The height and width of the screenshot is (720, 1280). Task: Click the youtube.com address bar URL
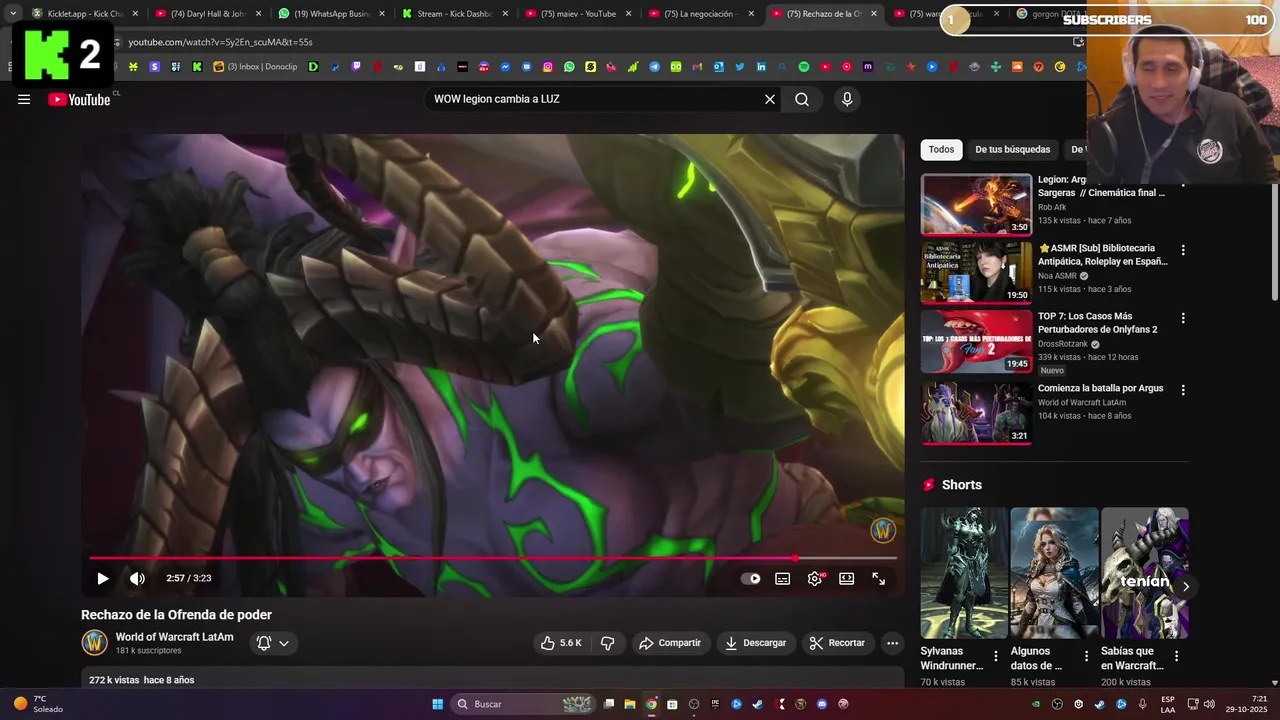[220, 42]
